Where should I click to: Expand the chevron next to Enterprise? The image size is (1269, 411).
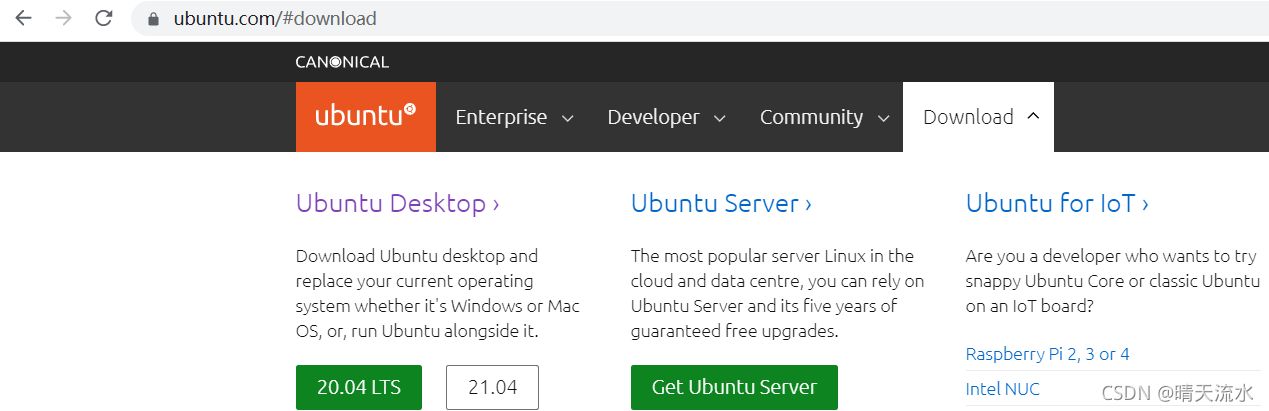pos(567,118)
